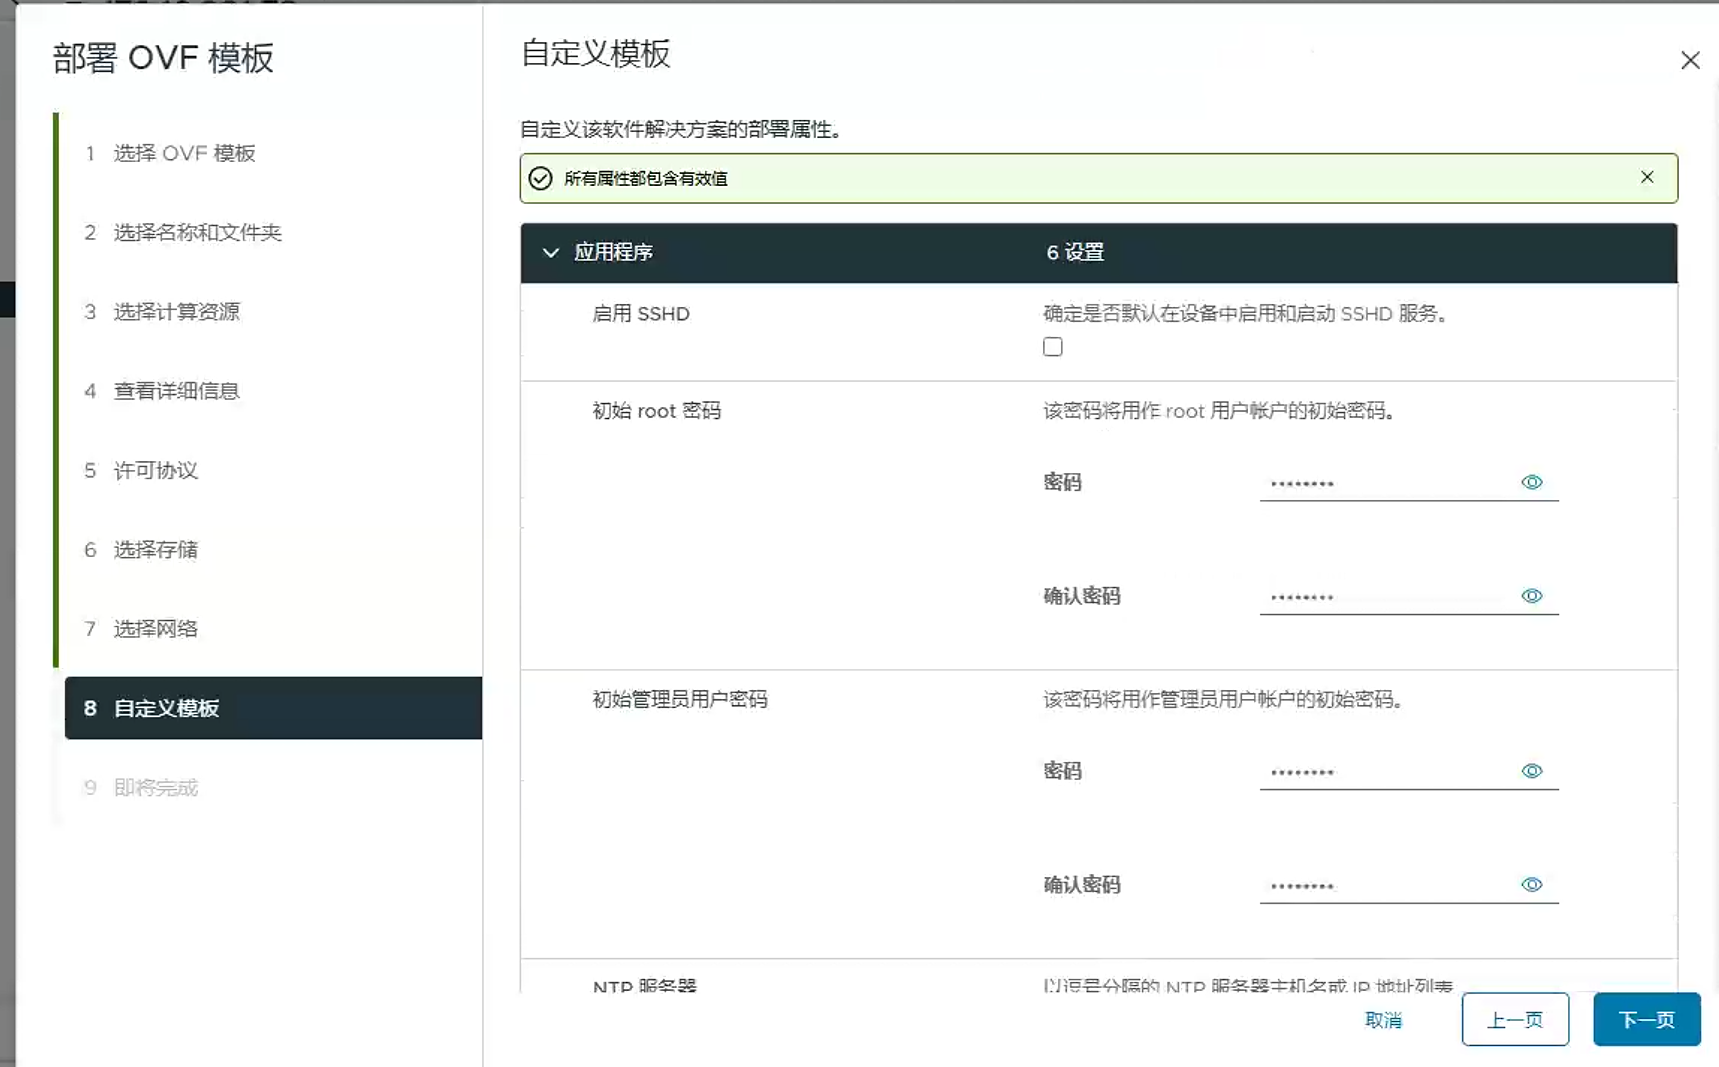Click the 下一页 next button

click(x=1645, y=1020)
